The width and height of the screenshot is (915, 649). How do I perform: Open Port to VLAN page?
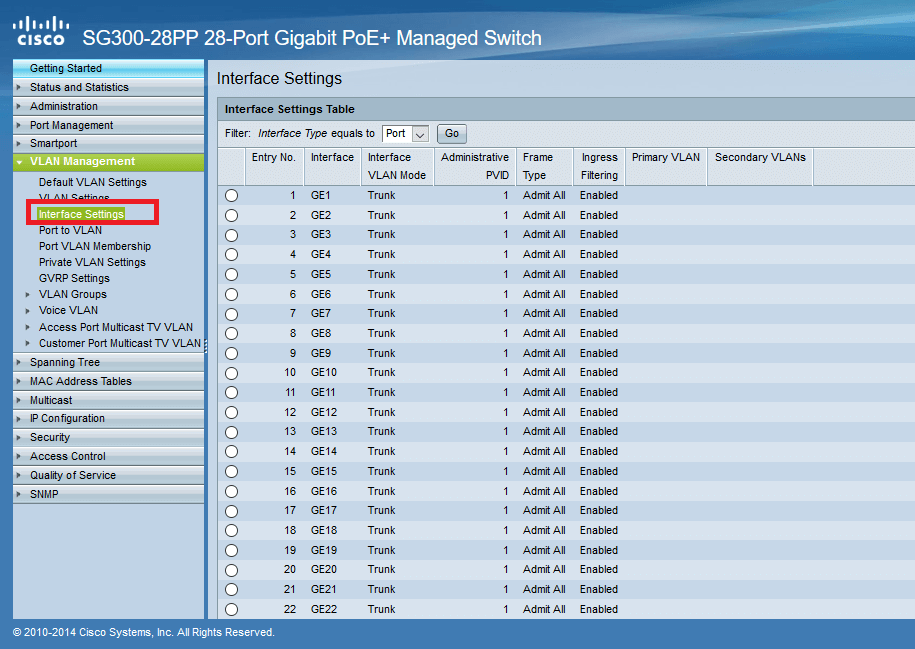[70, 231]
